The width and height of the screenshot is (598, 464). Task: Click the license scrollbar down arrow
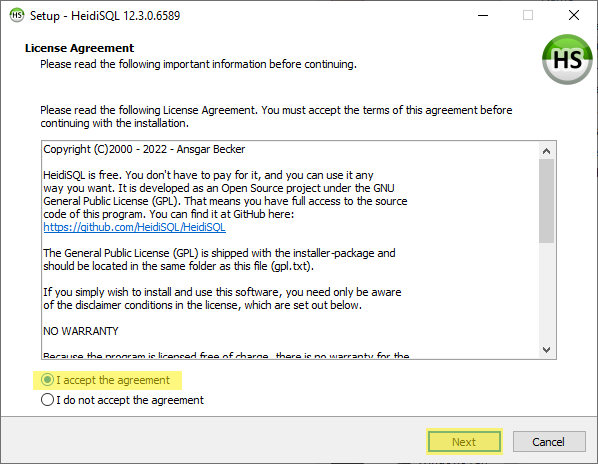[x=547, y=350]
